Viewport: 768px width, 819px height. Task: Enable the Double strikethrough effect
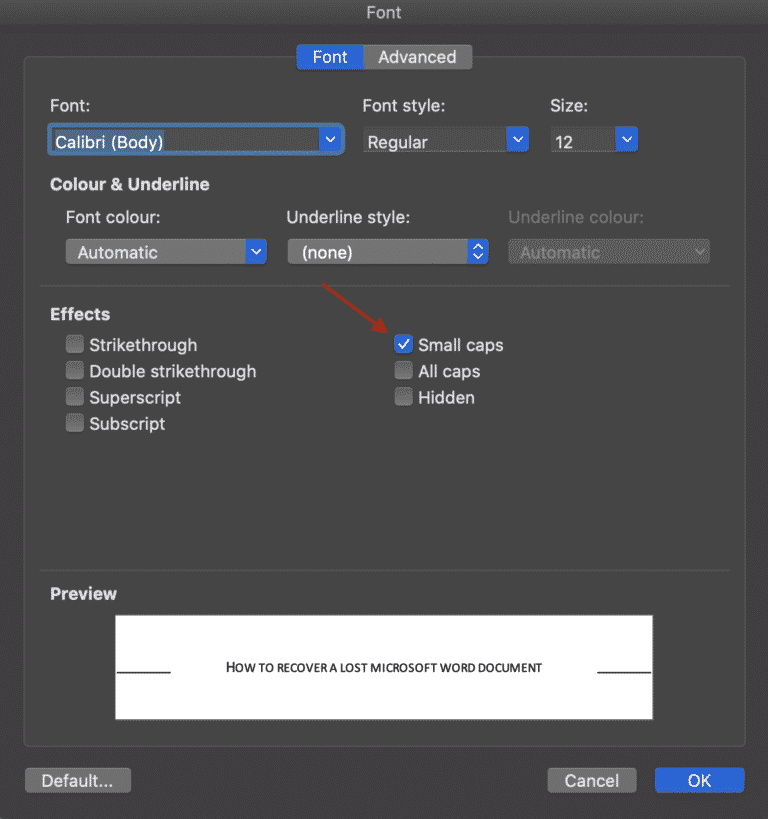tap(74, 371)
